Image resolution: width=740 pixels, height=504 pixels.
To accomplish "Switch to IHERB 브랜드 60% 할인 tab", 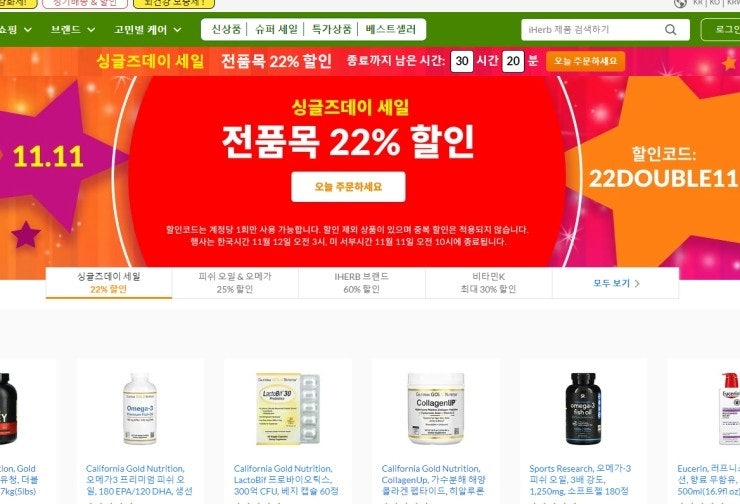I will 362,283.
